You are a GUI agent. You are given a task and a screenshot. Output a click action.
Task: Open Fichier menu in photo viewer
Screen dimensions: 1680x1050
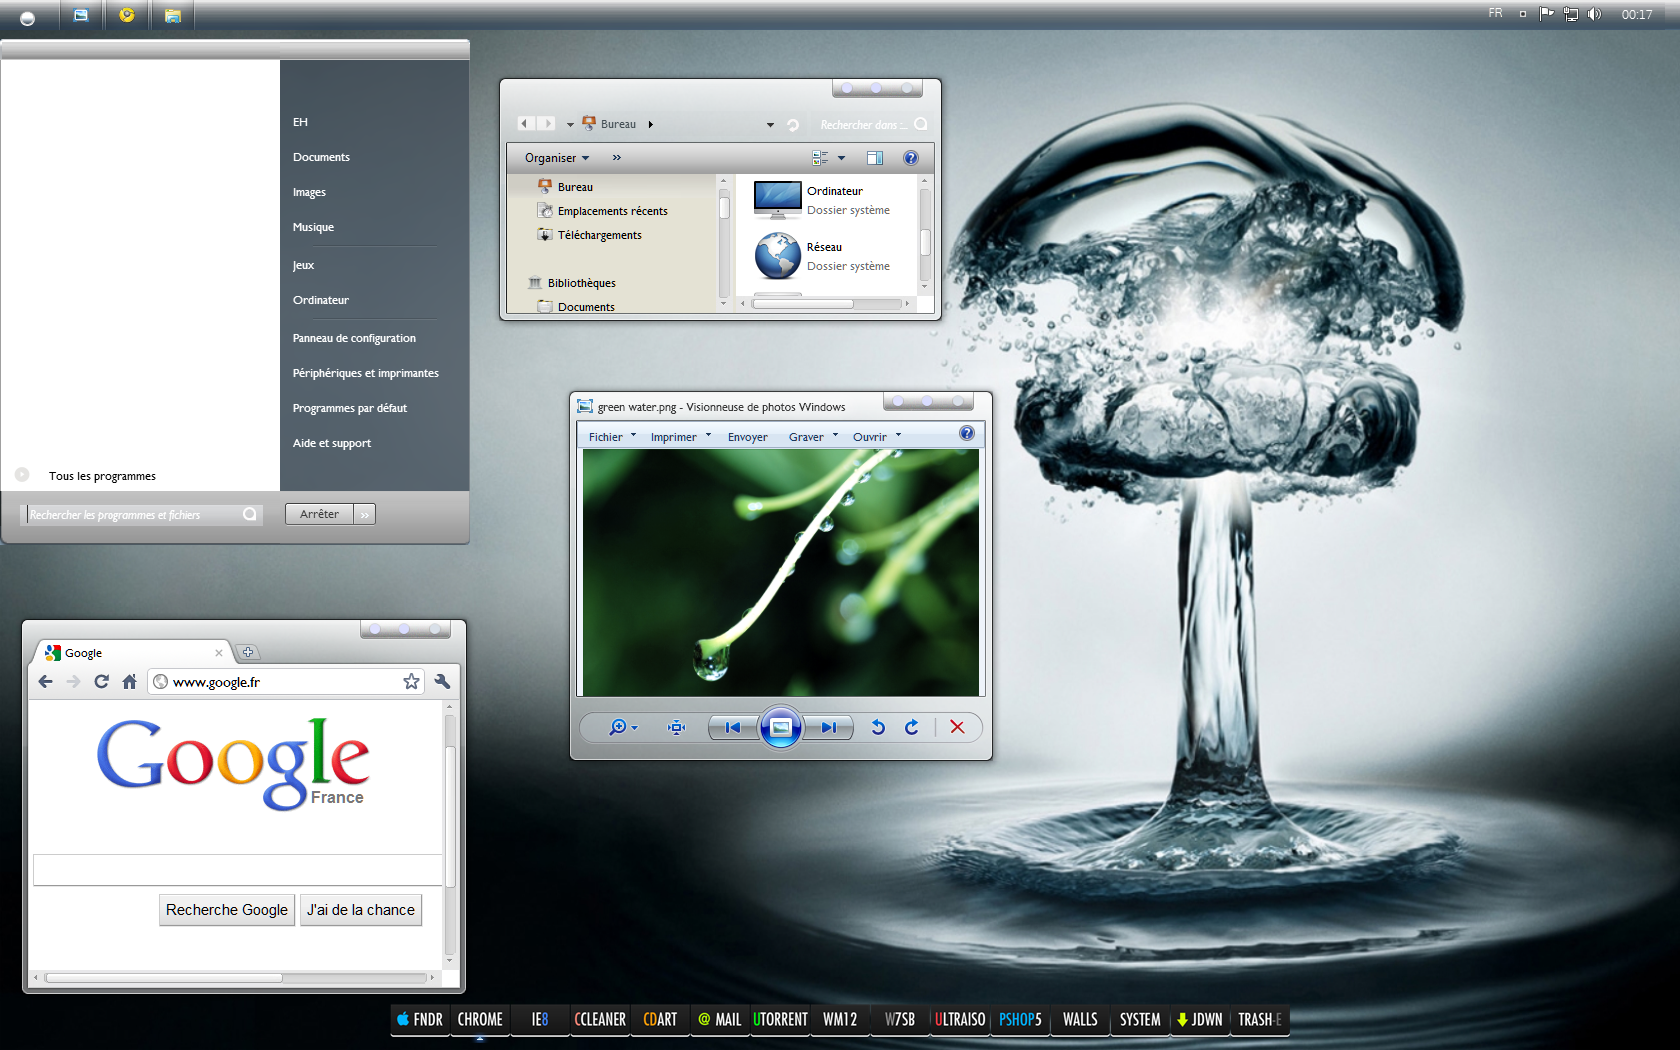pyautogui.click(x=612, y=437)
